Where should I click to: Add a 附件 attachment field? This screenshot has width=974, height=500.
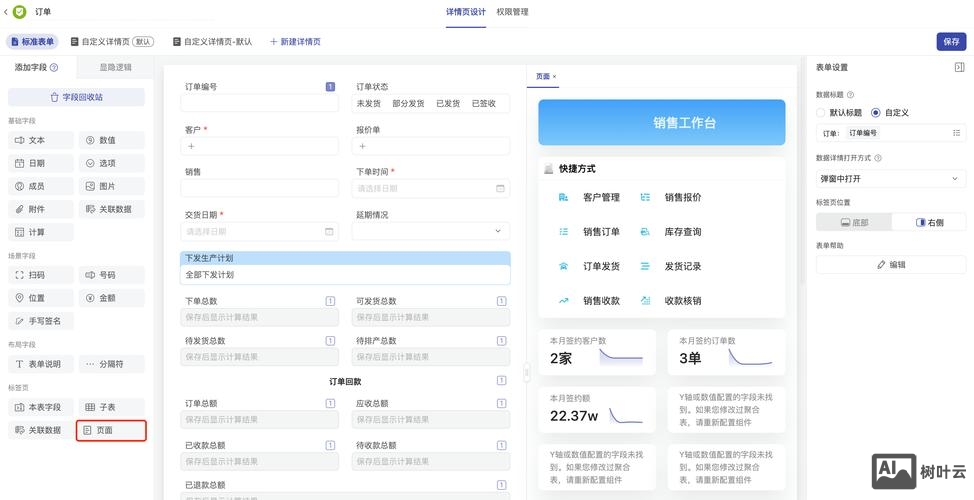click(x=40, y=209)
